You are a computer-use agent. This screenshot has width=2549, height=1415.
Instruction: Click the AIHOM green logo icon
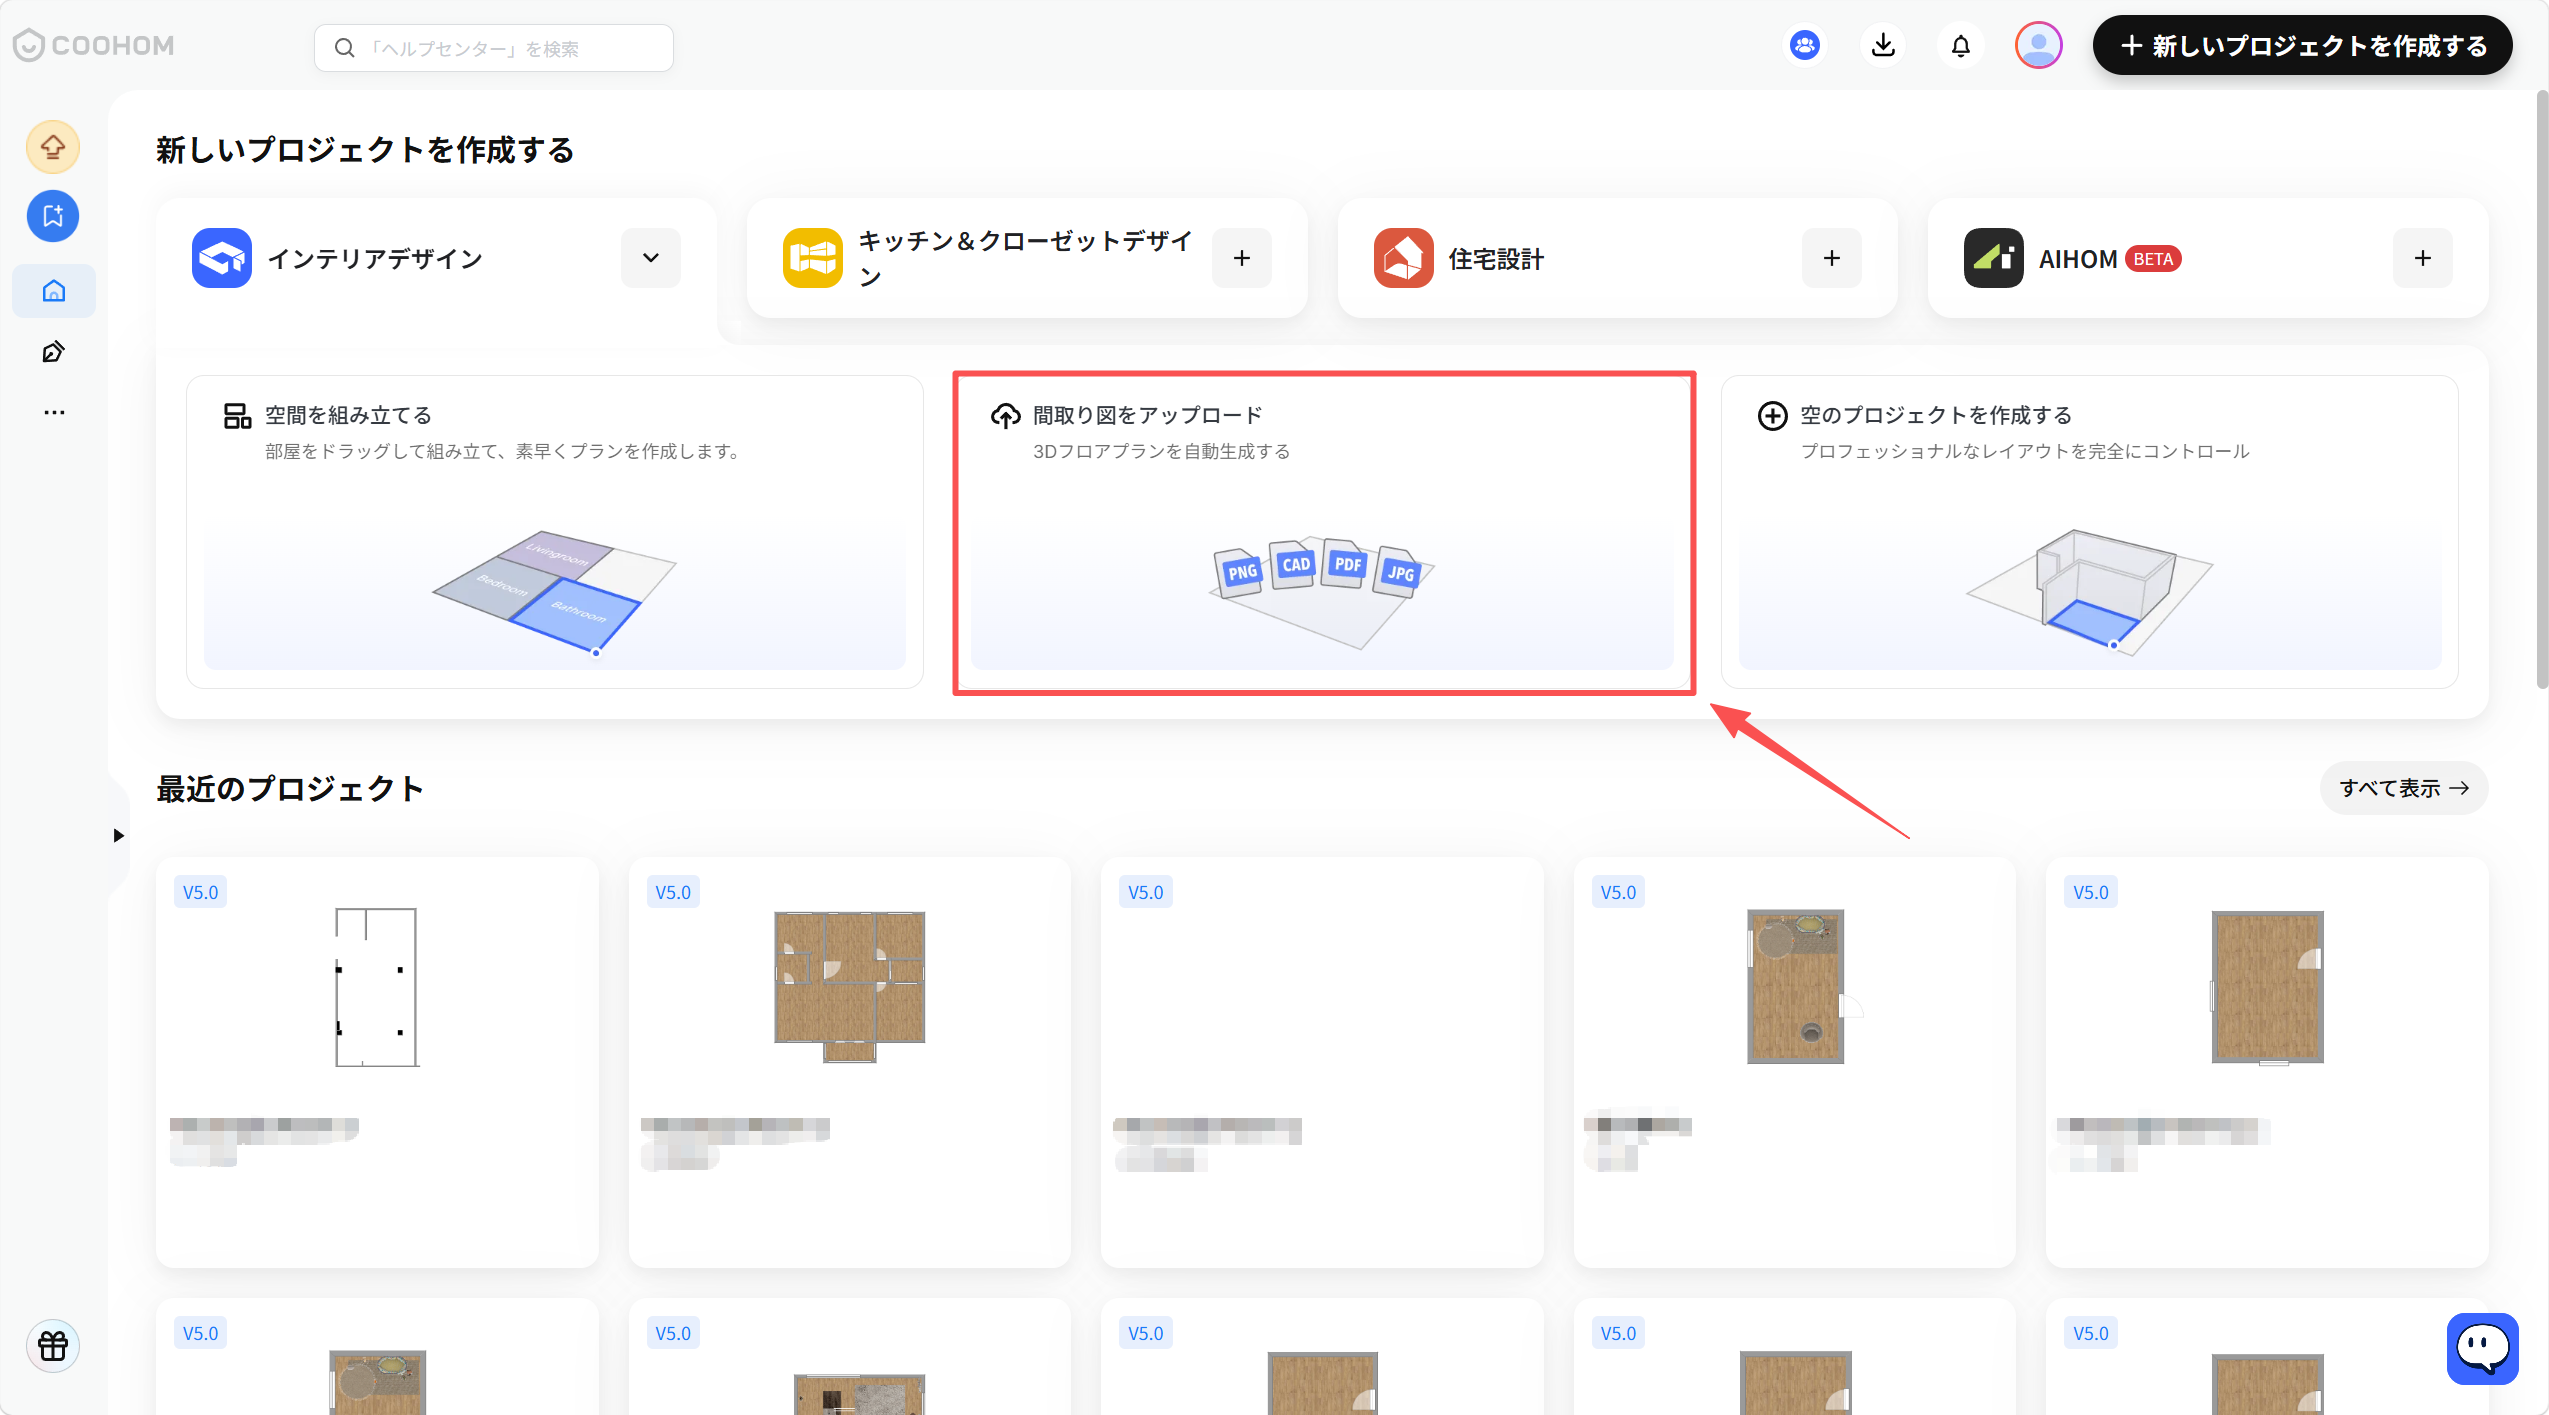[x=1994, y=258]
